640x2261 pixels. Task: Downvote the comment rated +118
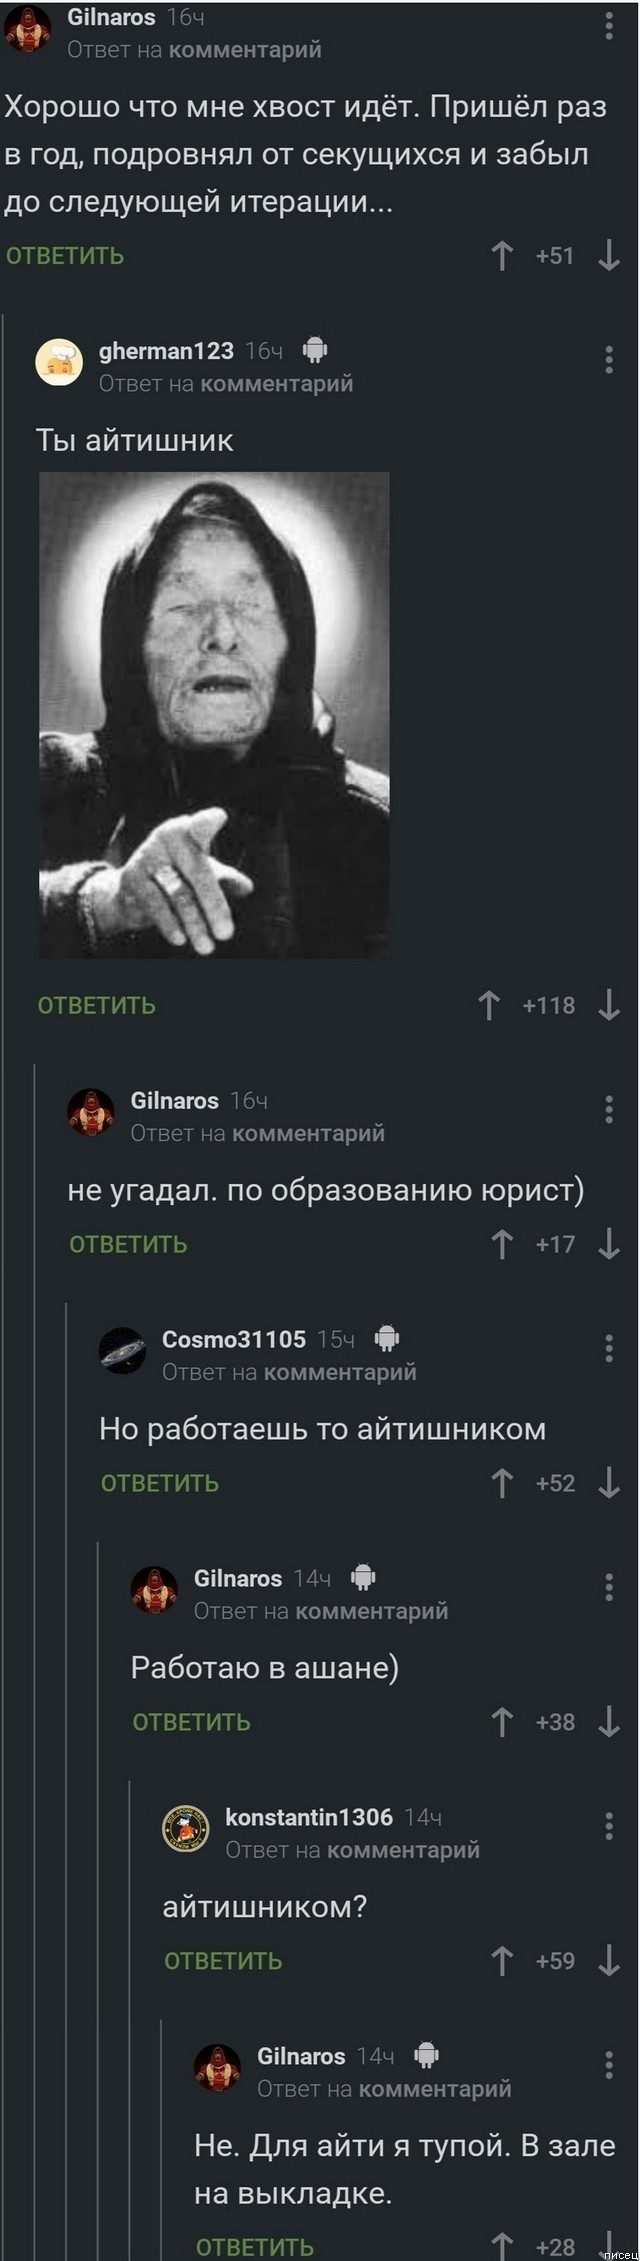(x=609, y=1005)
